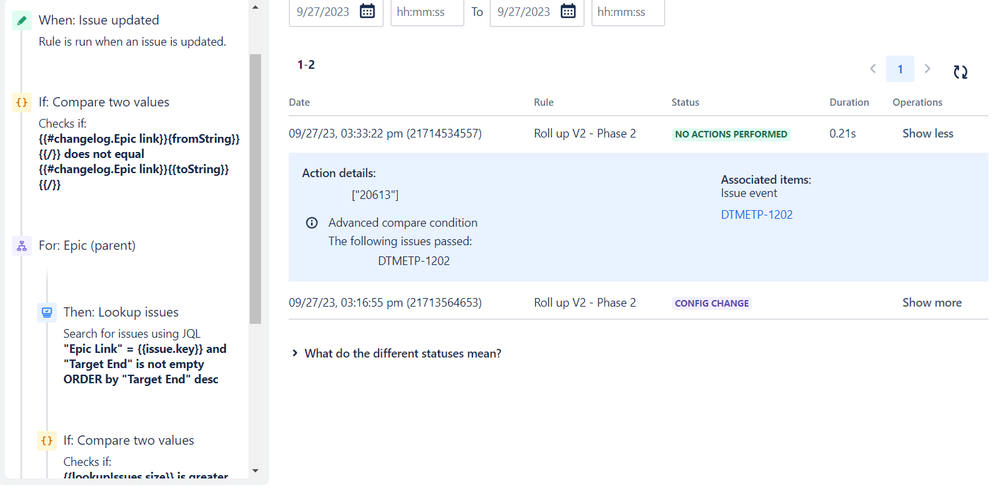Click 'Advanced compare condition' text
The height and width of the screenshot is (495, 999).
tap(403, 223)
